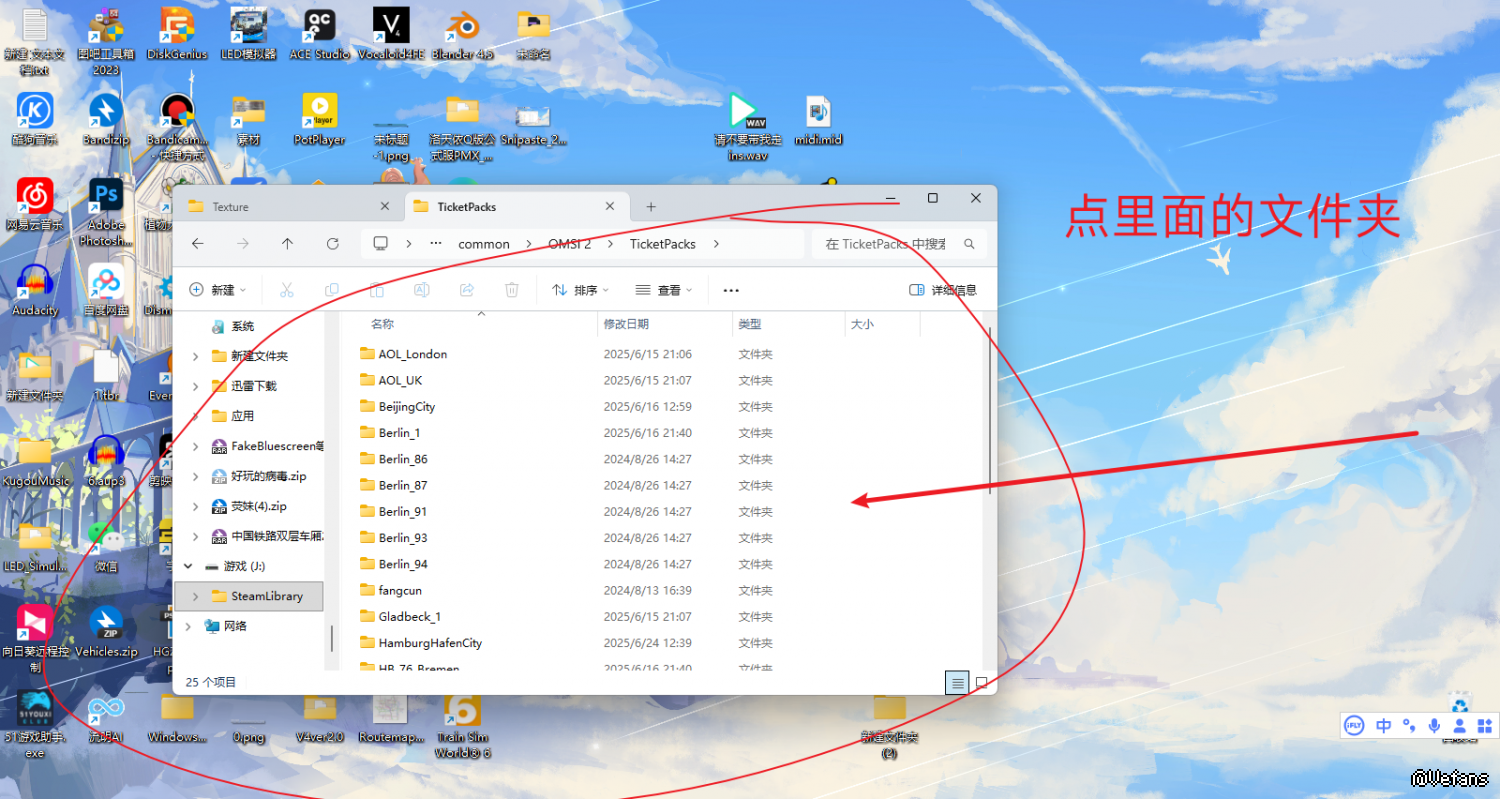Close the Texture tab
1500x799 pixels.
pos(385,207)
